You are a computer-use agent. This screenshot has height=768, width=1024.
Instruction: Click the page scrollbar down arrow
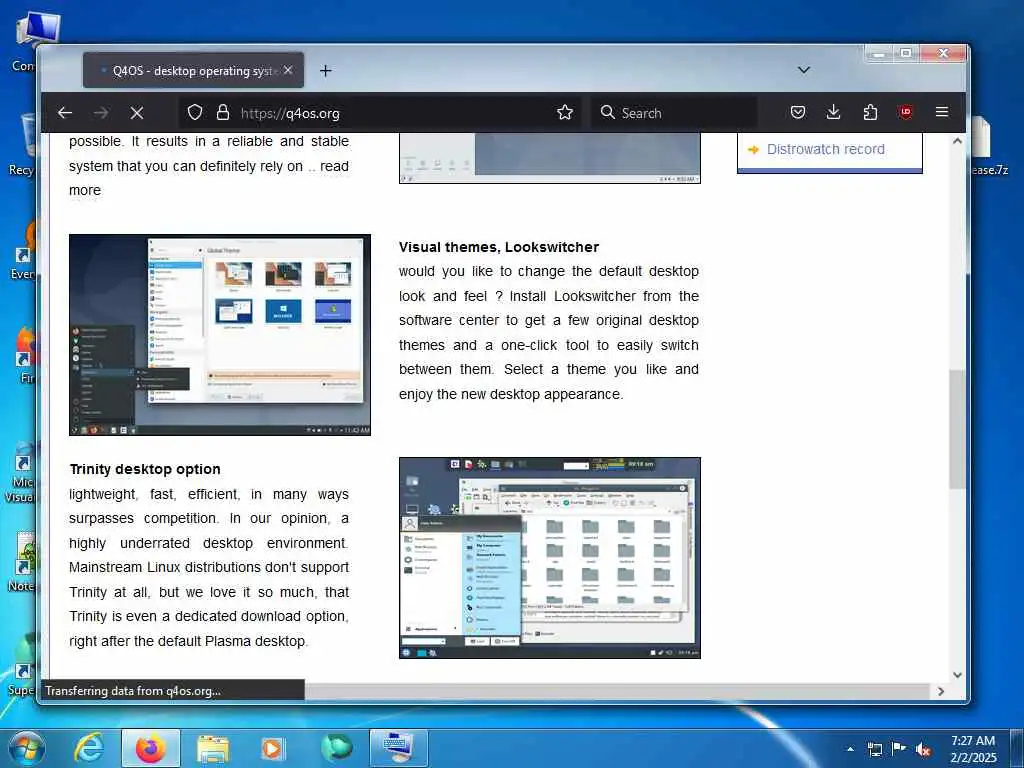pos(957,675)
